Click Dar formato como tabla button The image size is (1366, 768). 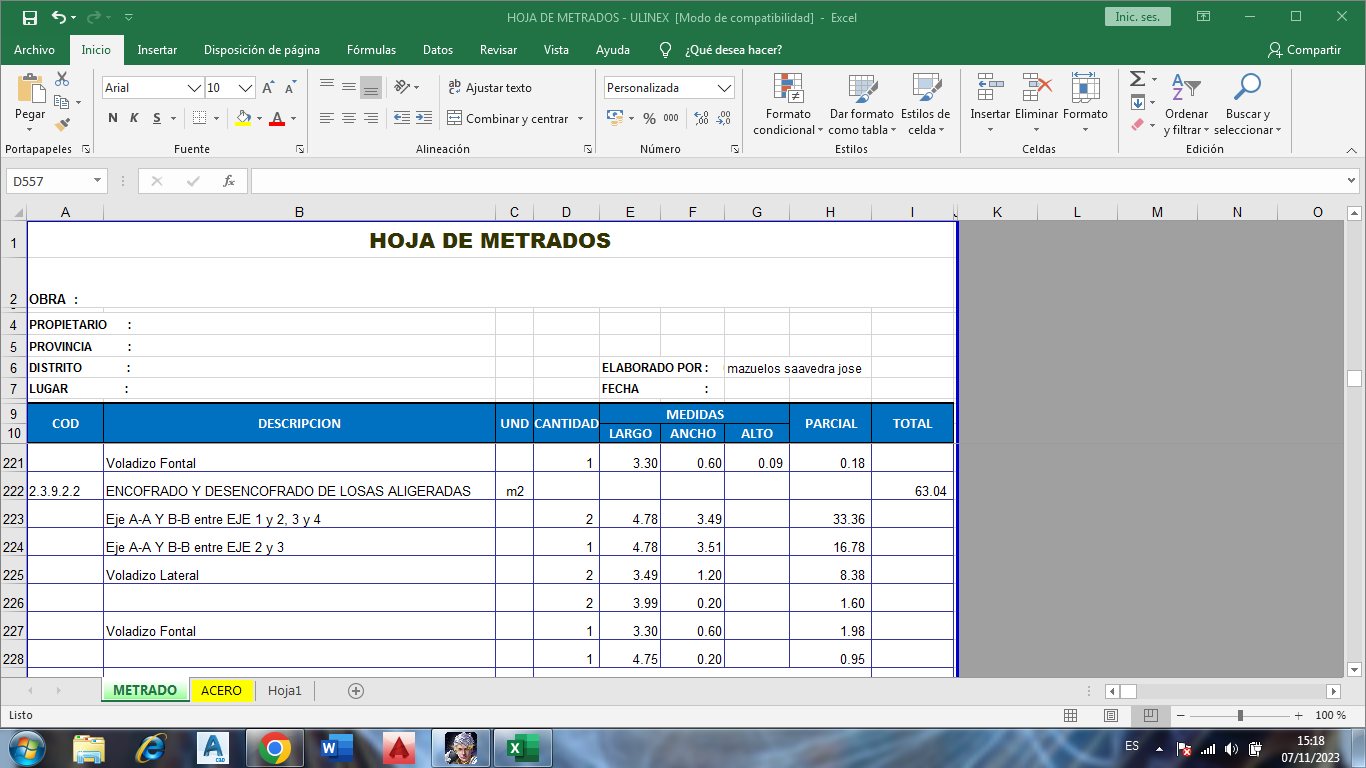click(861, 105)
